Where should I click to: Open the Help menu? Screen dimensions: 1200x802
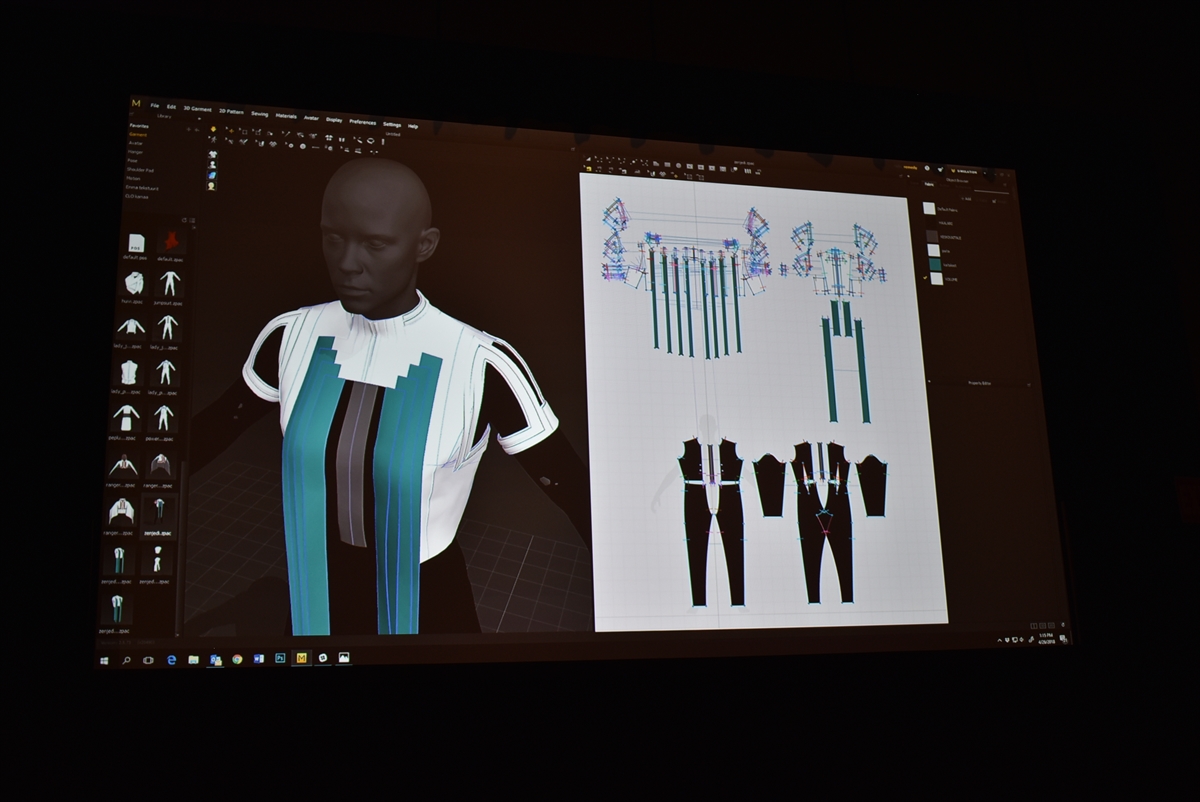[412, 126]
